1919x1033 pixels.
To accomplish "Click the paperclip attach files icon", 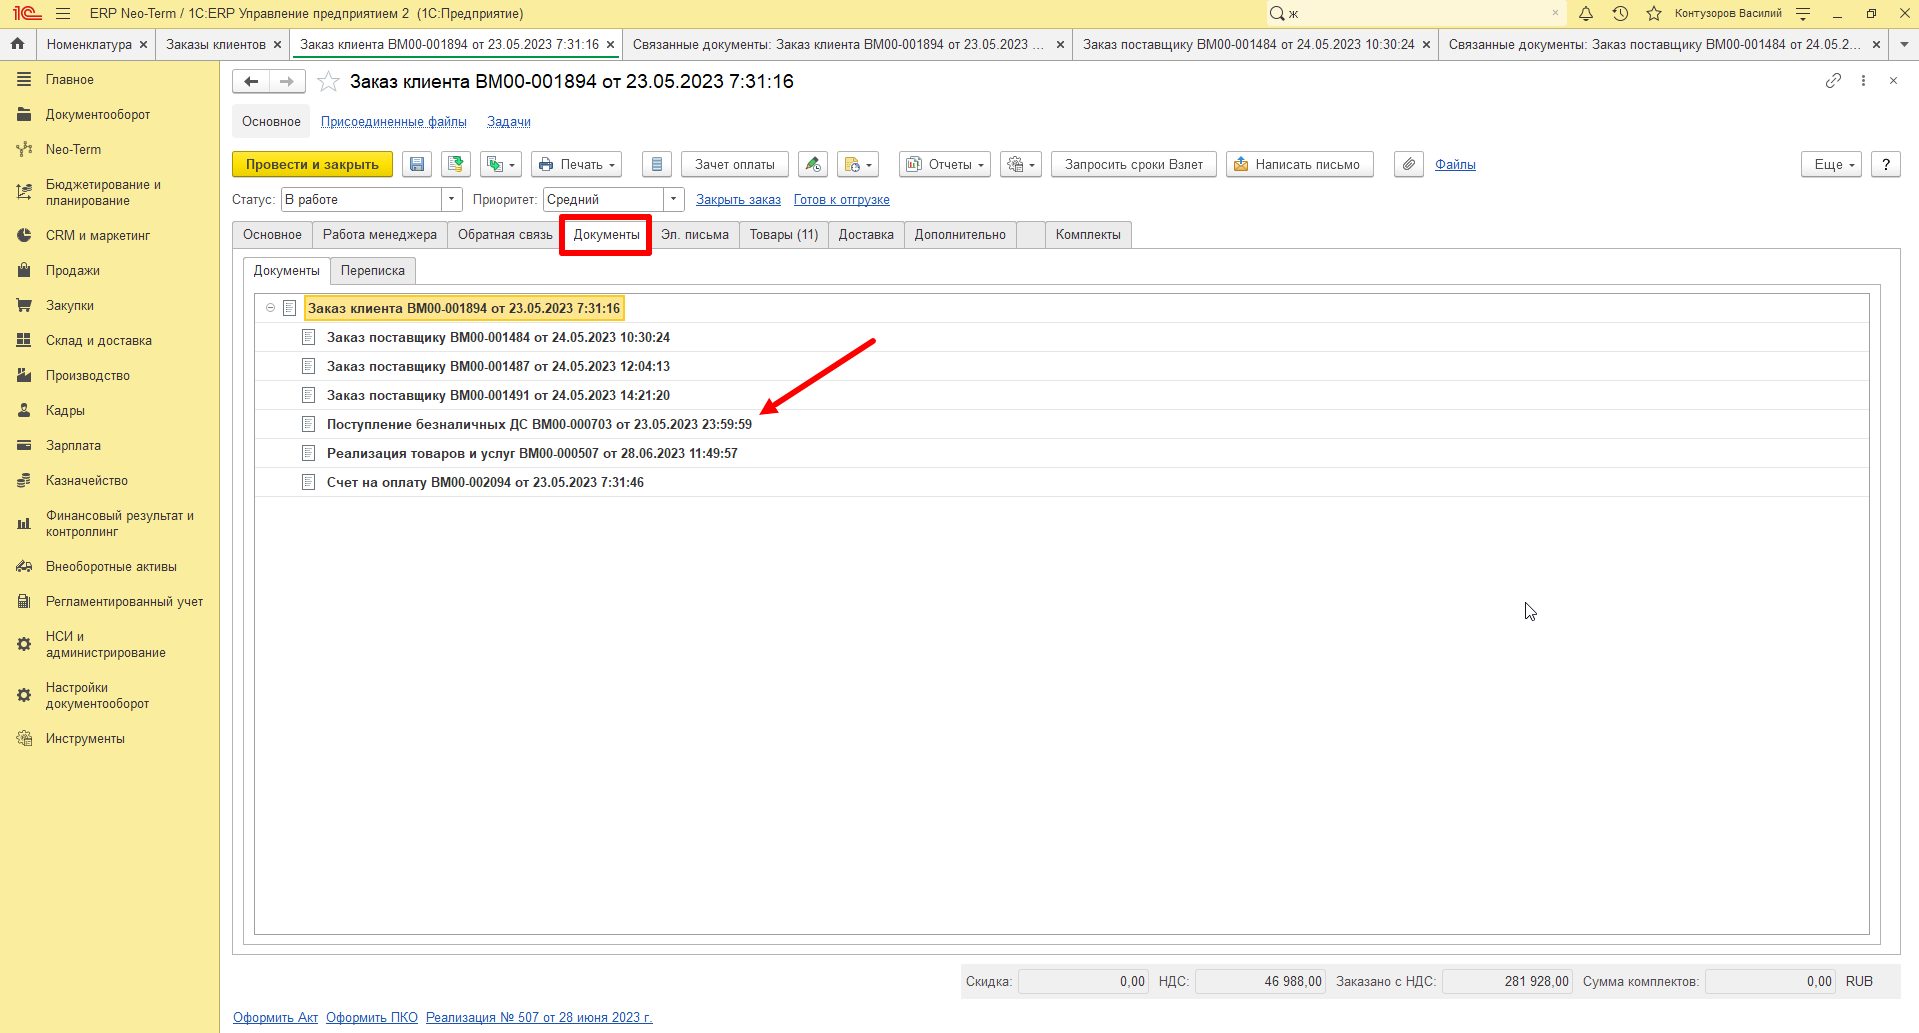I will (x=1409, y=165).
